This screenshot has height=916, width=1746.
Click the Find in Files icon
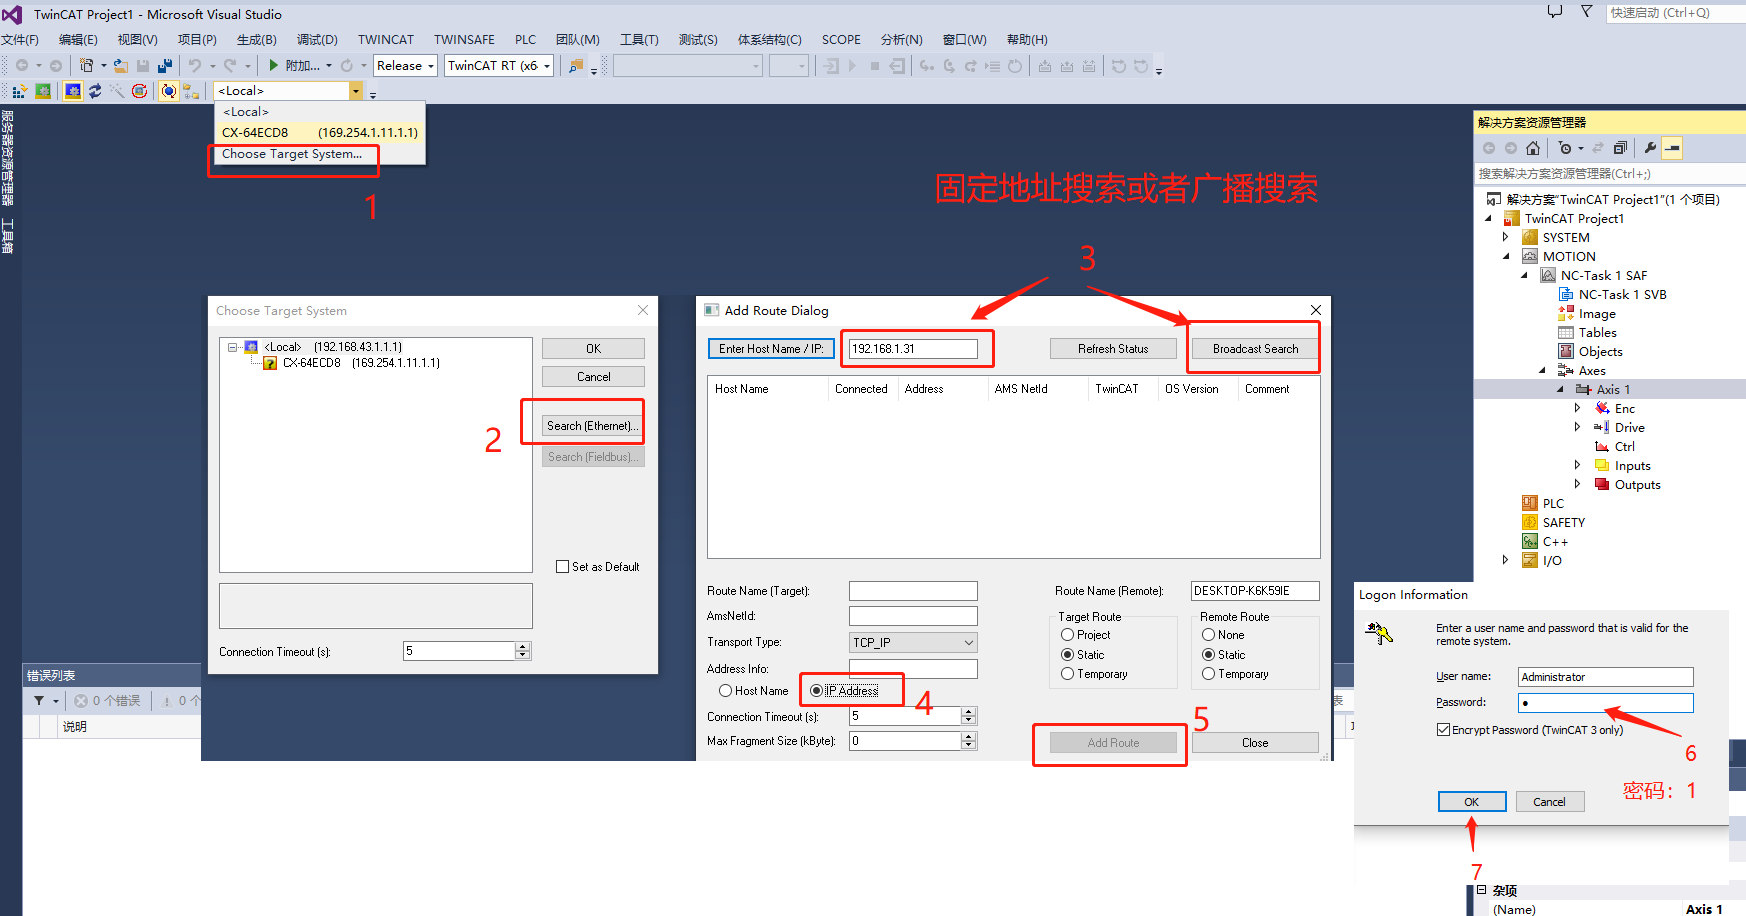coord(576,66)
